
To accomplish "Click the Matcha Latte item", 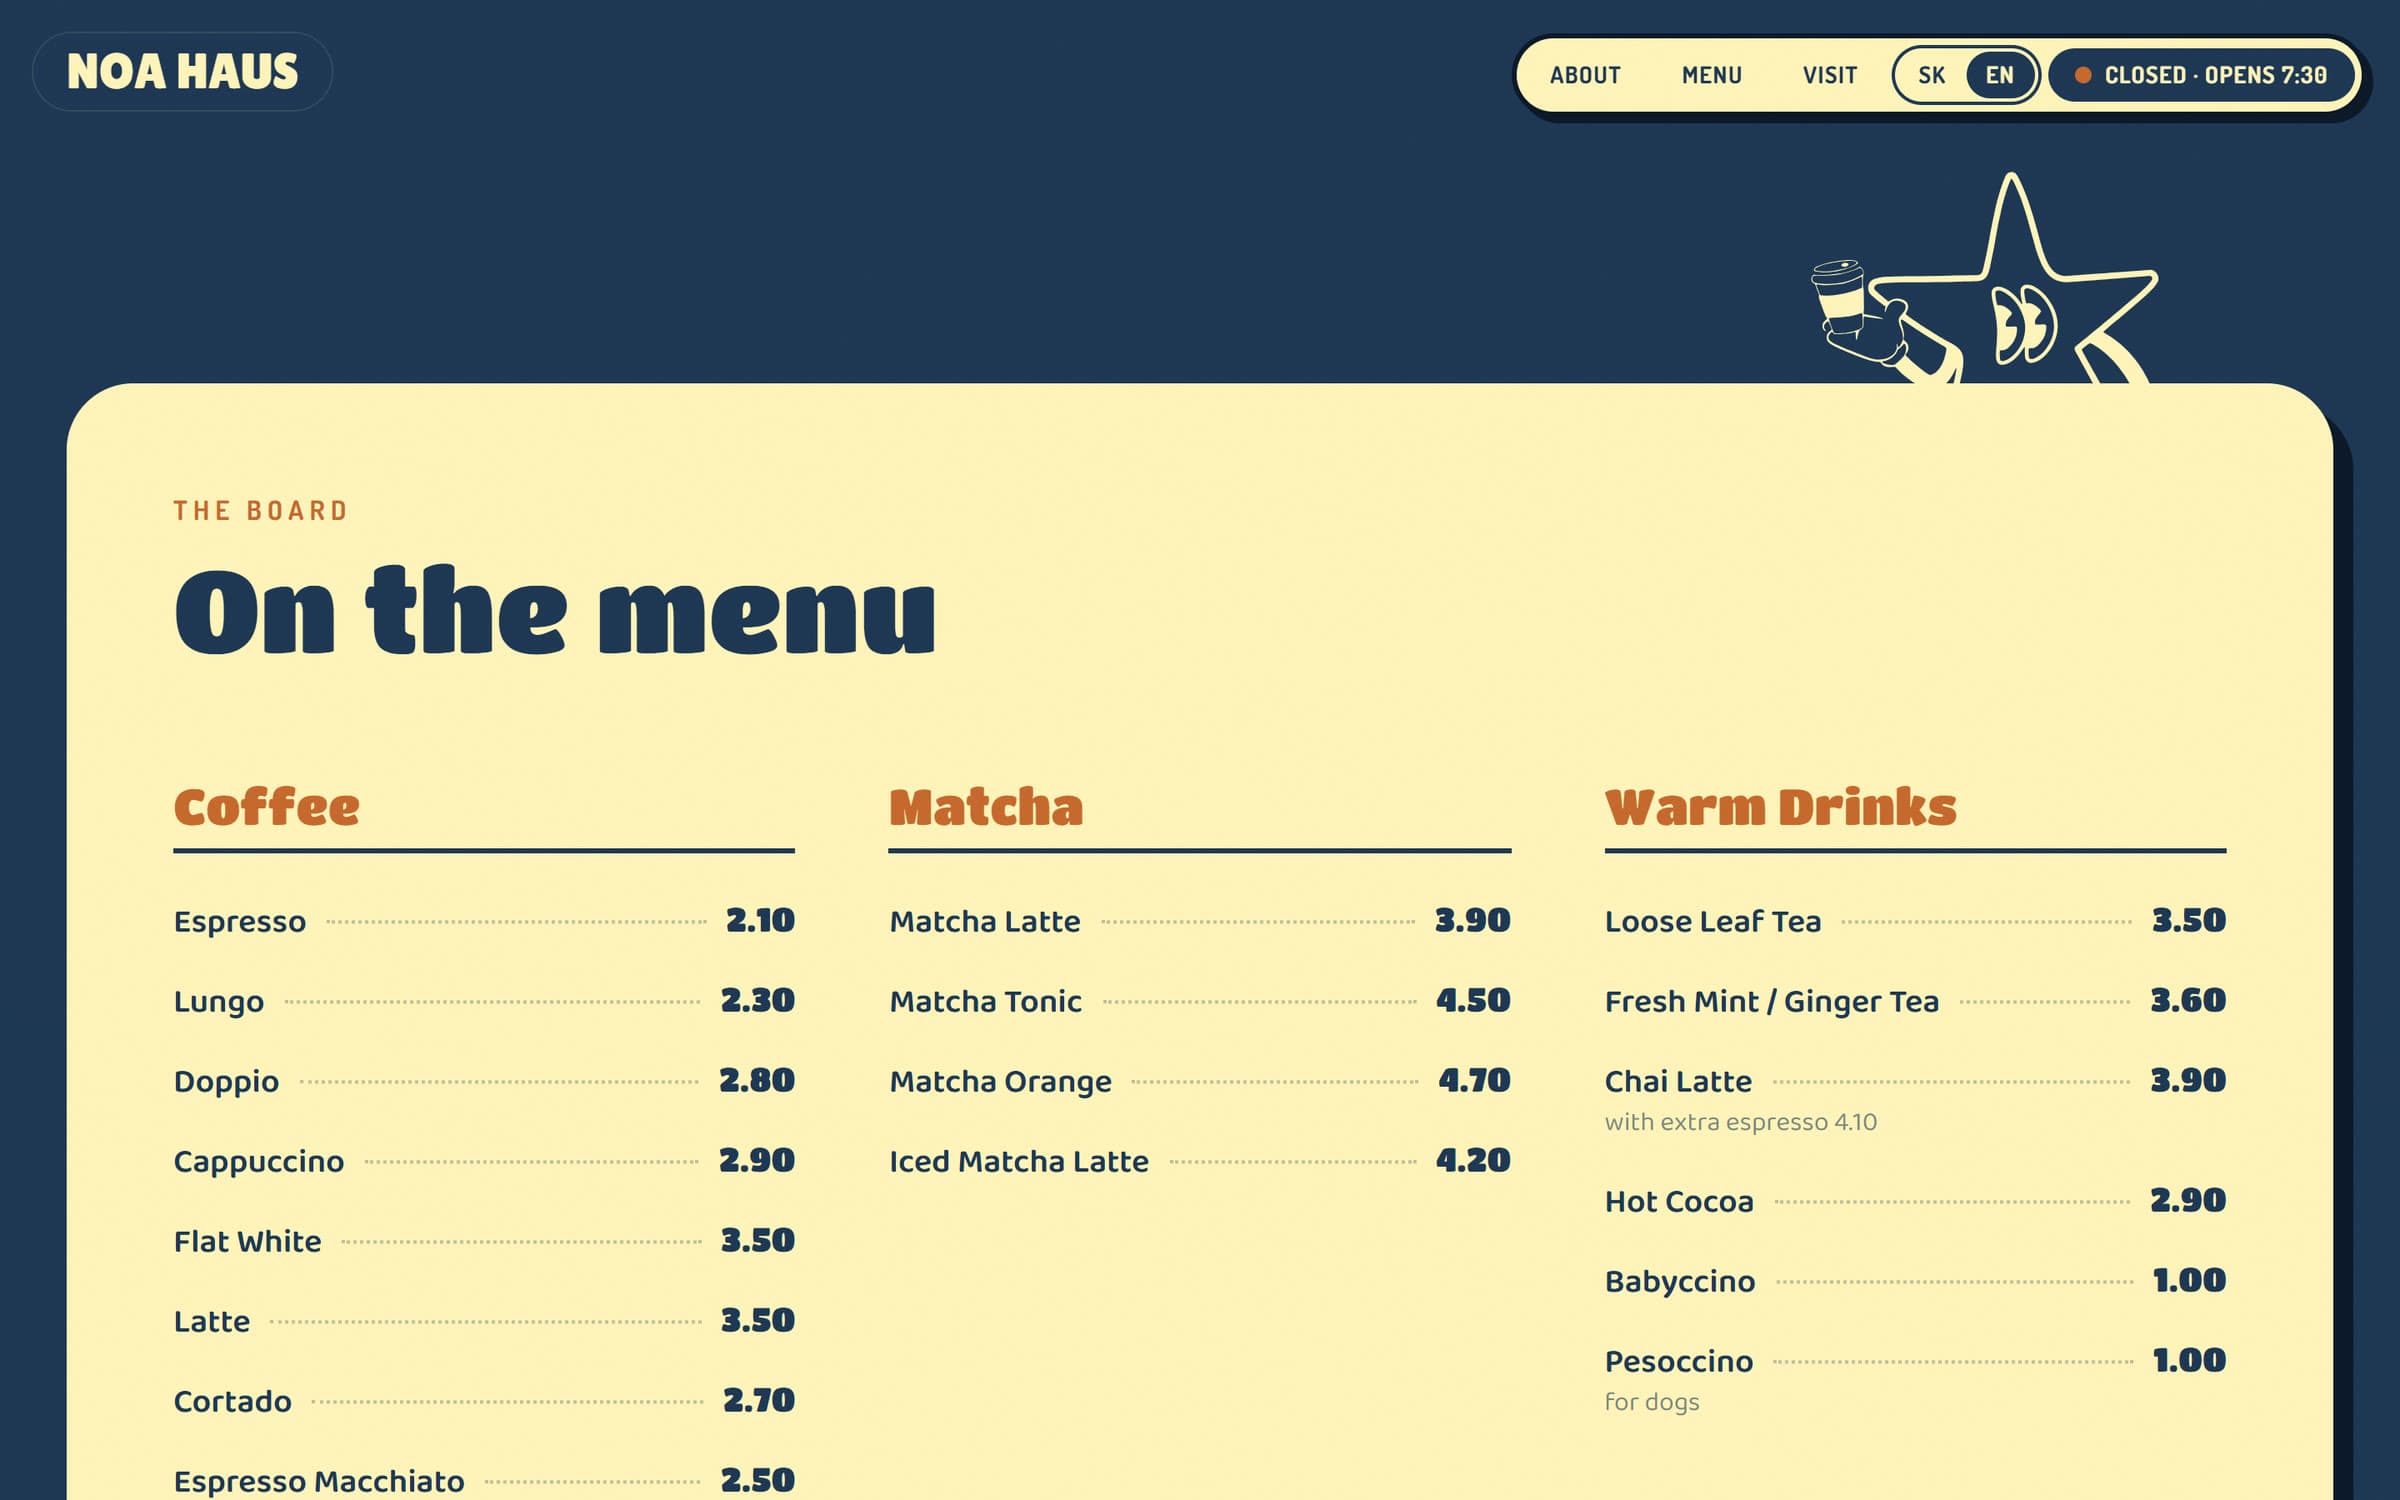I will pos(1200,921).
